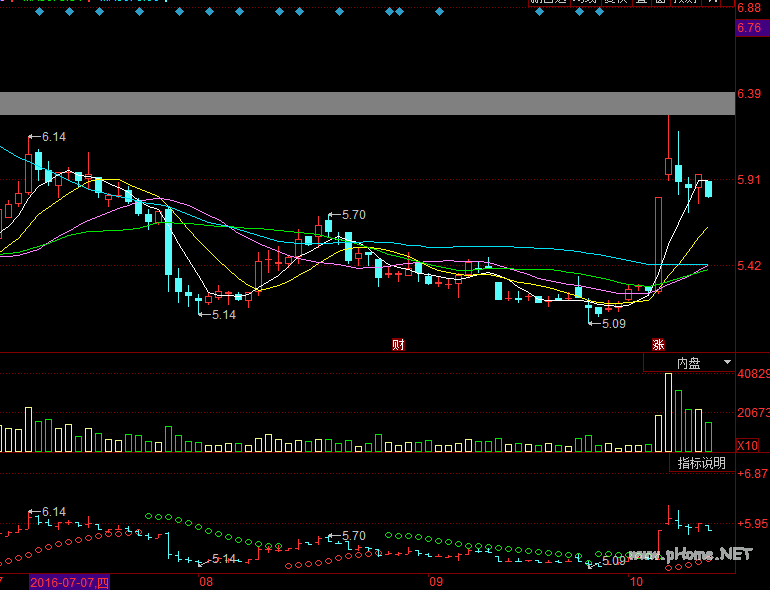Open the 内盘 dropdown arrow

pyautogui.click(x=727, y=363)
